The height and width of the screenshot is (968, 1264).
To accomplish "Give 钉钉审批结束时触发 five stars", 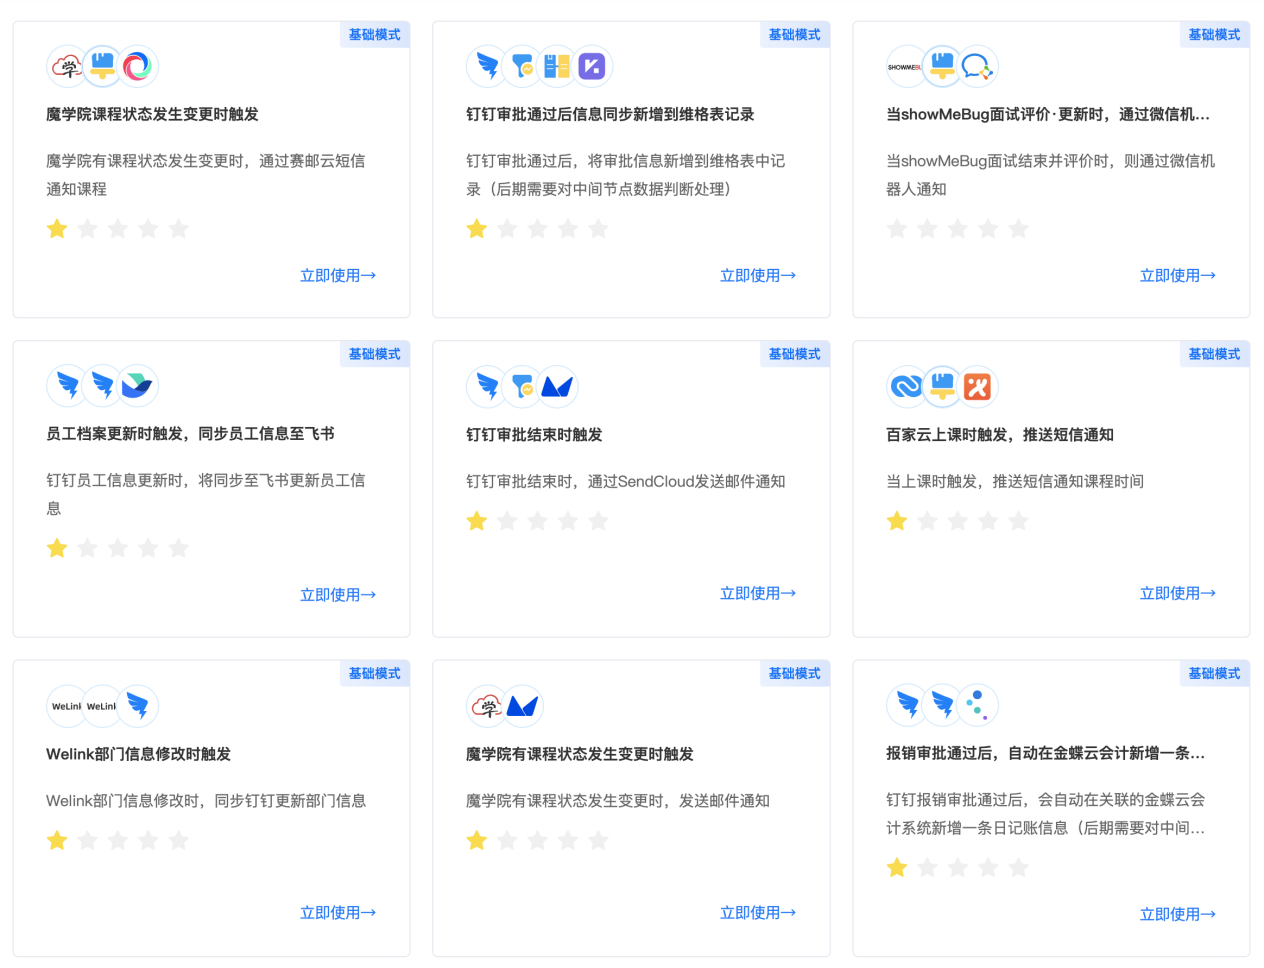I will point(599,521).
